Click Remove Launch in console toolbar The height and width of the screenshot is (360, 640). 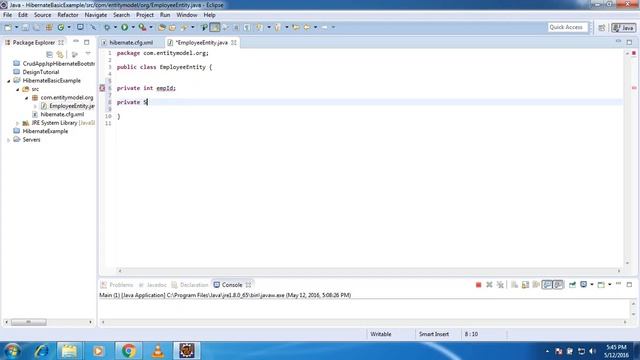click(489, 285)
